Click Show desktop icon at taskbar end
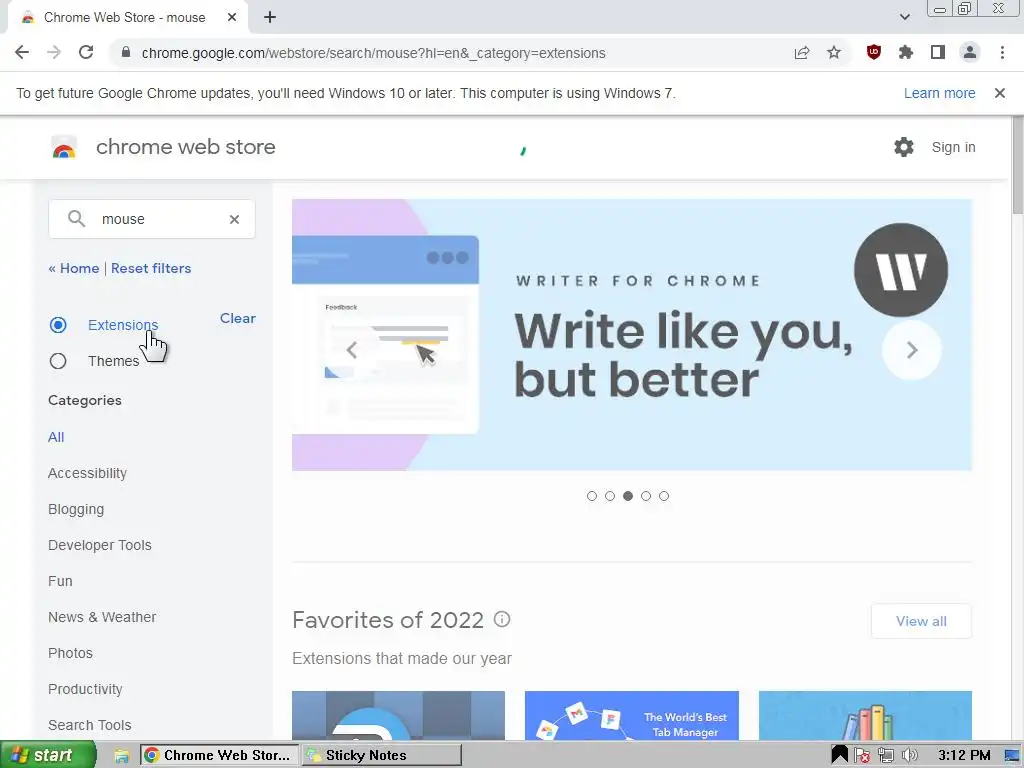This screenshot has height=768, width=1024. (x=1013, y=756)
